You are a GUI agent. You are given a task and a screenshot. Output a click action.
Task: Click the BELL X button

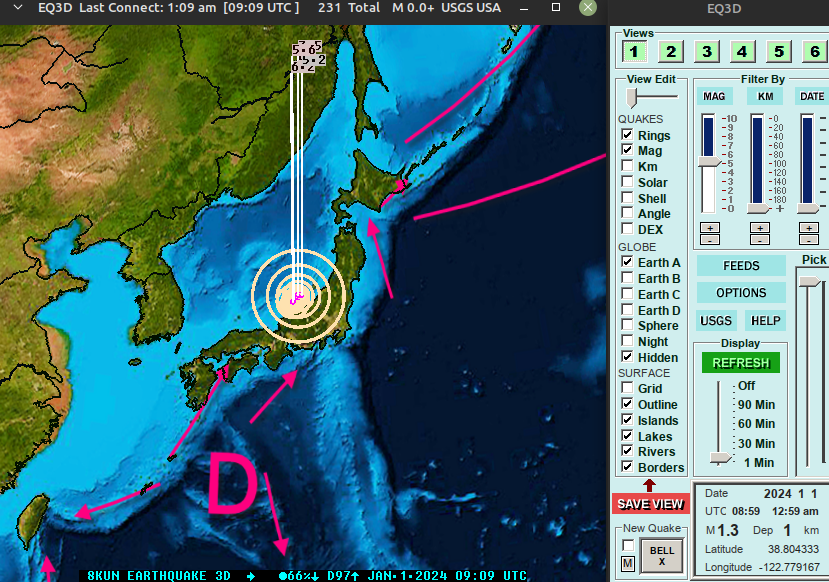tap(661, 556)
